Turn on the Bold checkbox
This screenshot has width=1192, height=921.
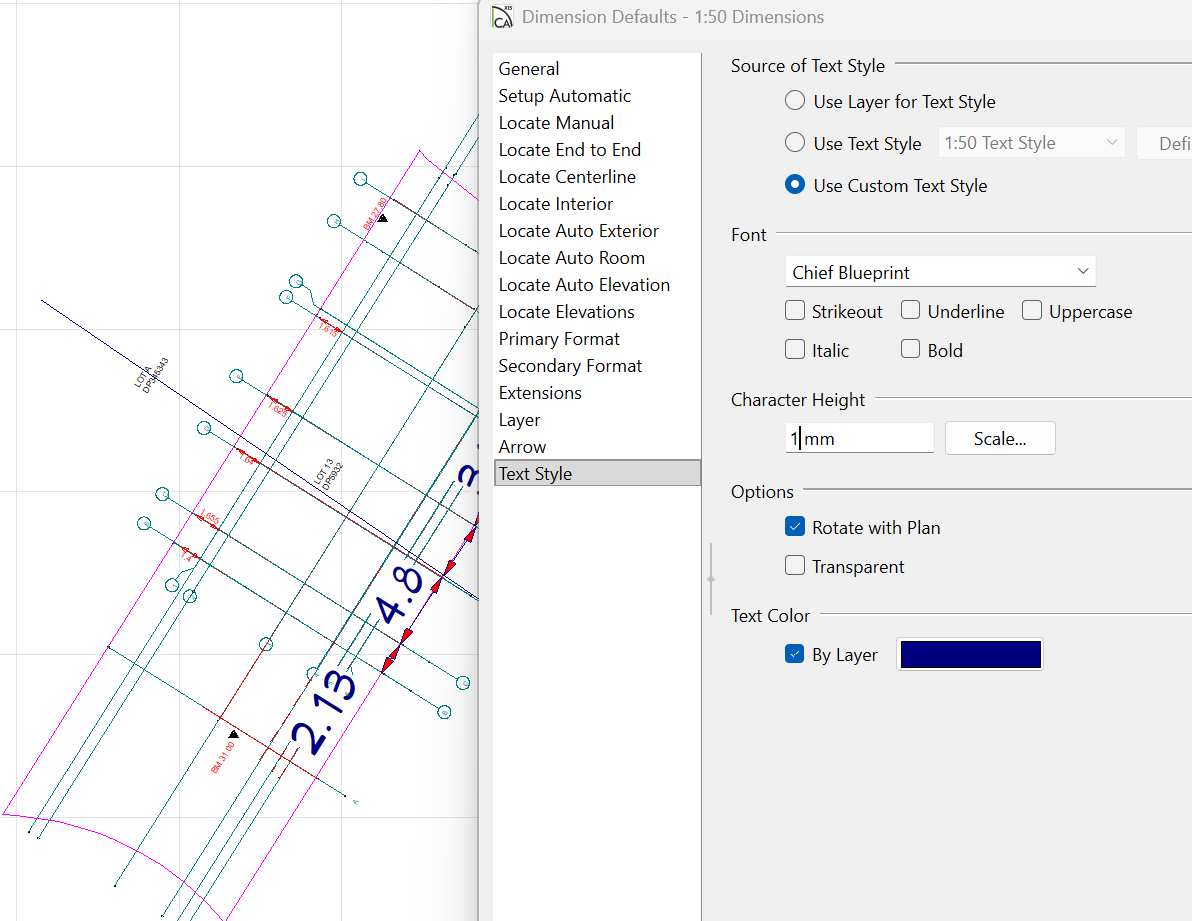click(910, 350)
